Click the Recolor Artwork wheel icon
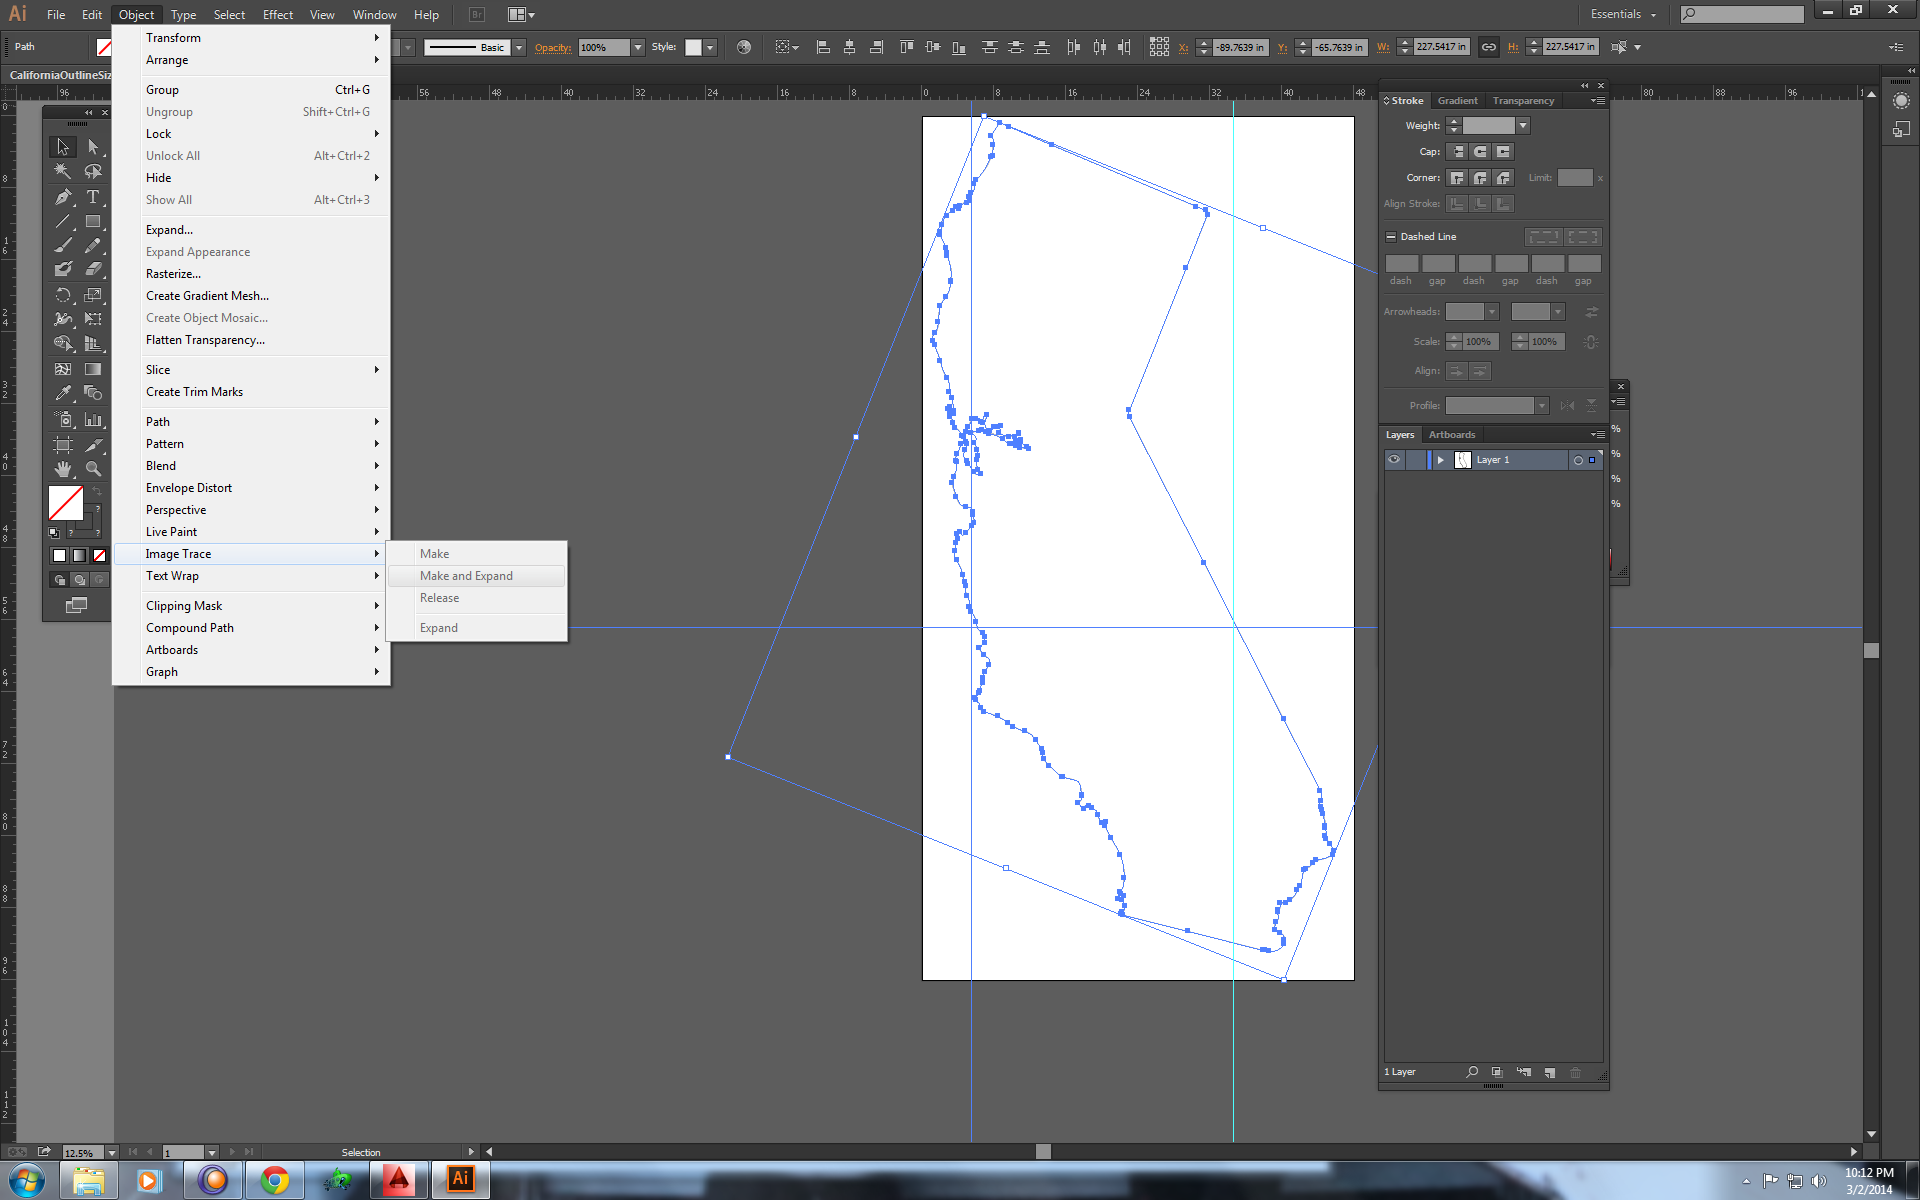This screenshot has width=1920, height=1200. tap(744, 47)
